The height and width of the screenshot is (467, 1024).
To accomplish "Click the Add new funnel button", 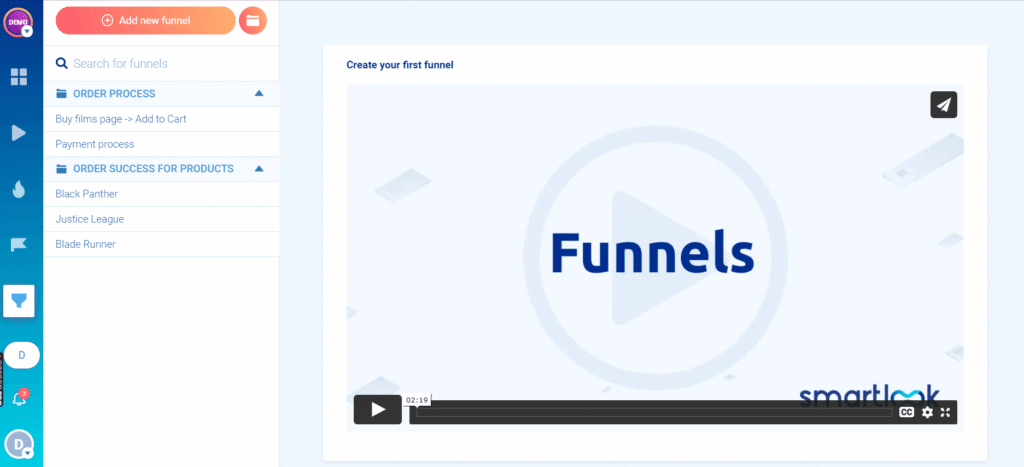I will point(146,20).
